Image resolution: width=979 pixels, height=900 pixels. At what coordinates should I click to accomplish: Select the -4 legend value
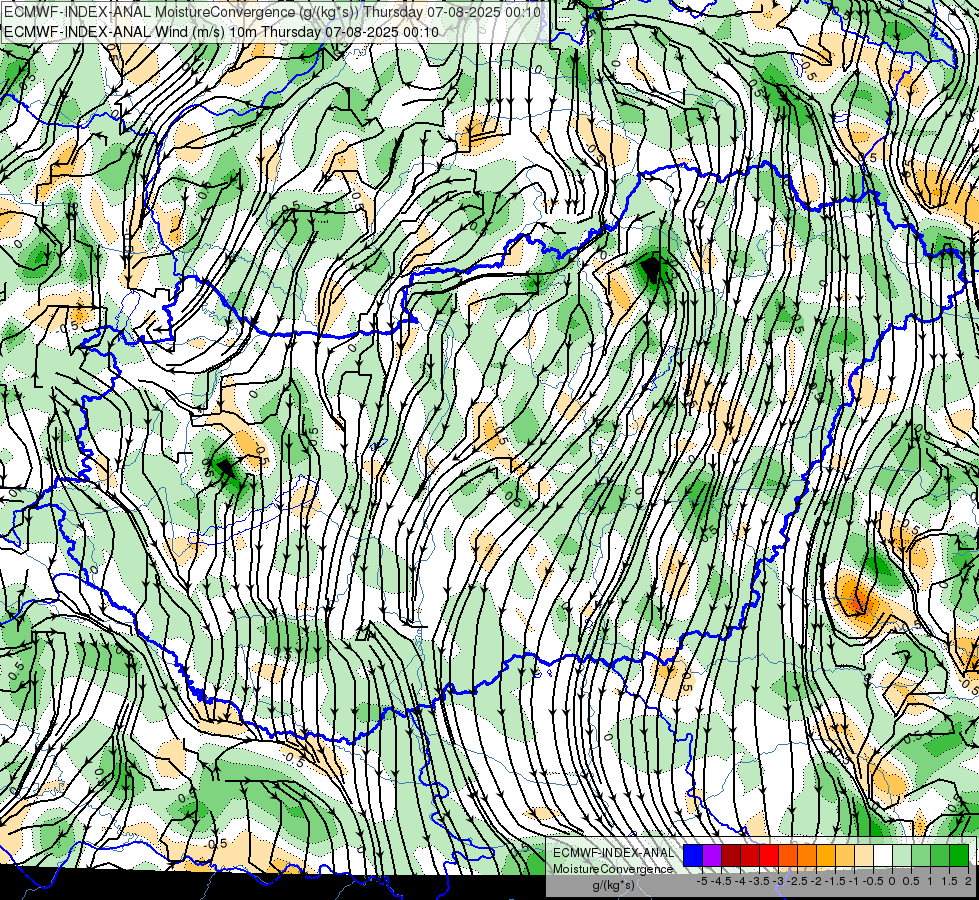740,881
